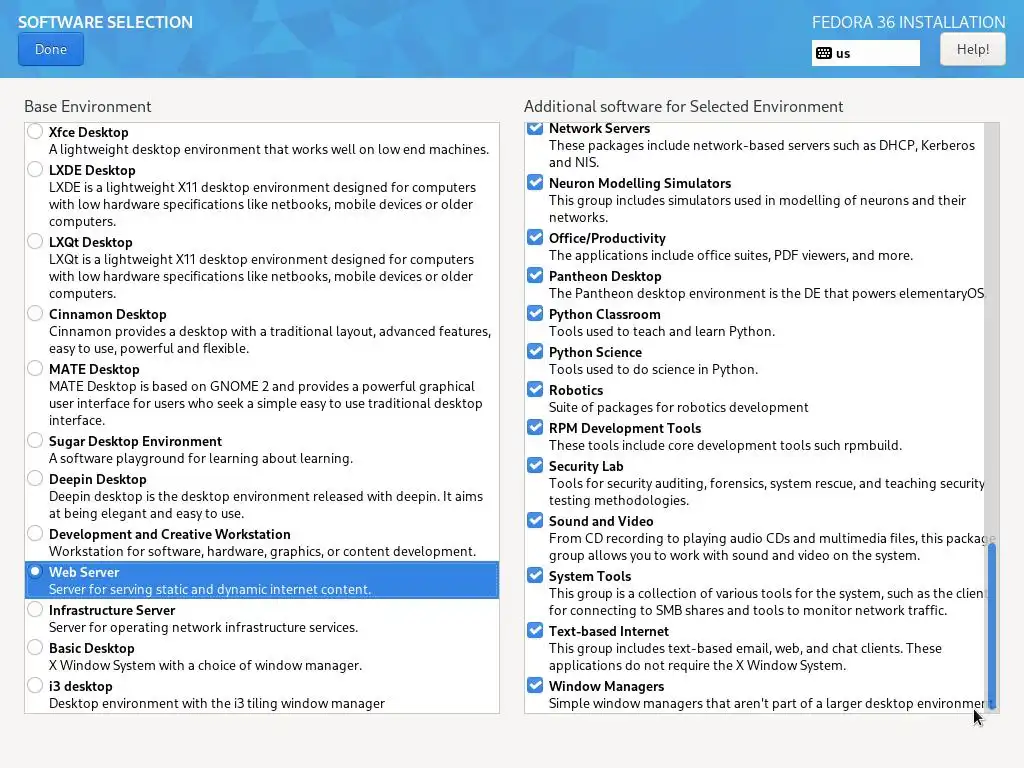Click the additional software list scrollbar thumb
This screenshot has height=768, width=1024.
pyautogui.click(x=991, y=625)
